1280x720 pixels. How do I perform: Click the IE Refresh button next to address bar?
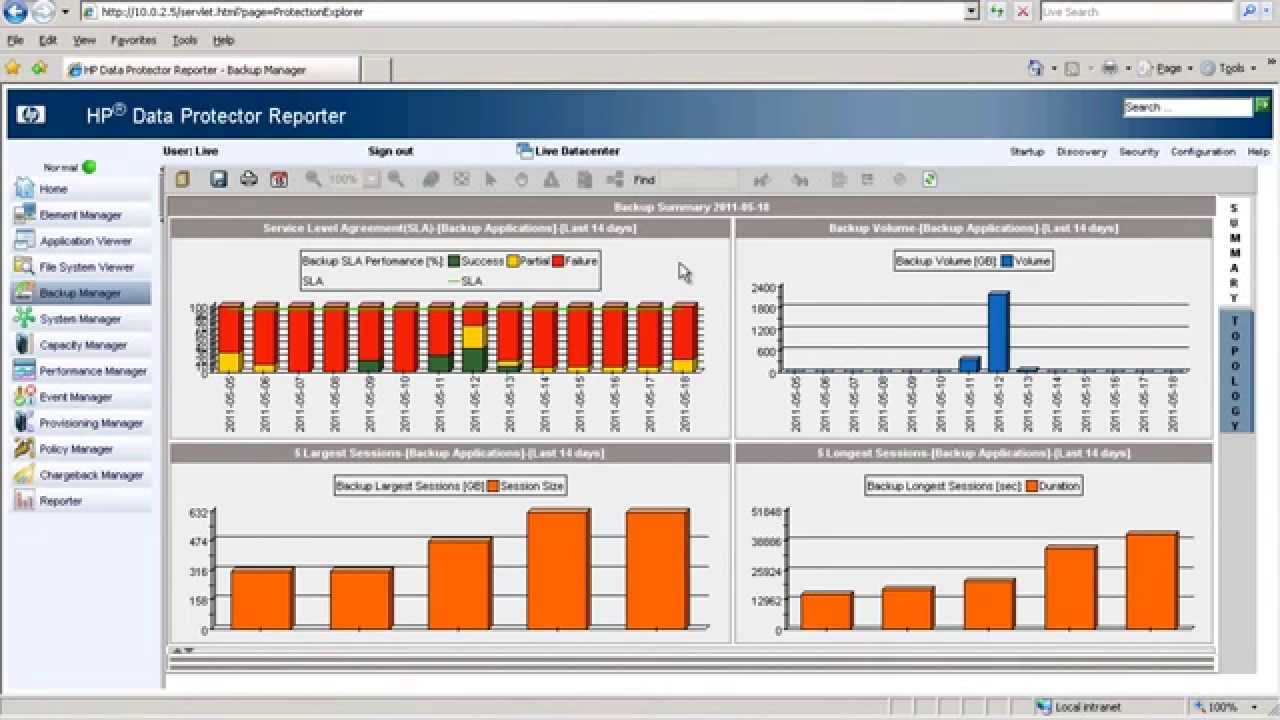pyautogui.click(x=997, y=12)
